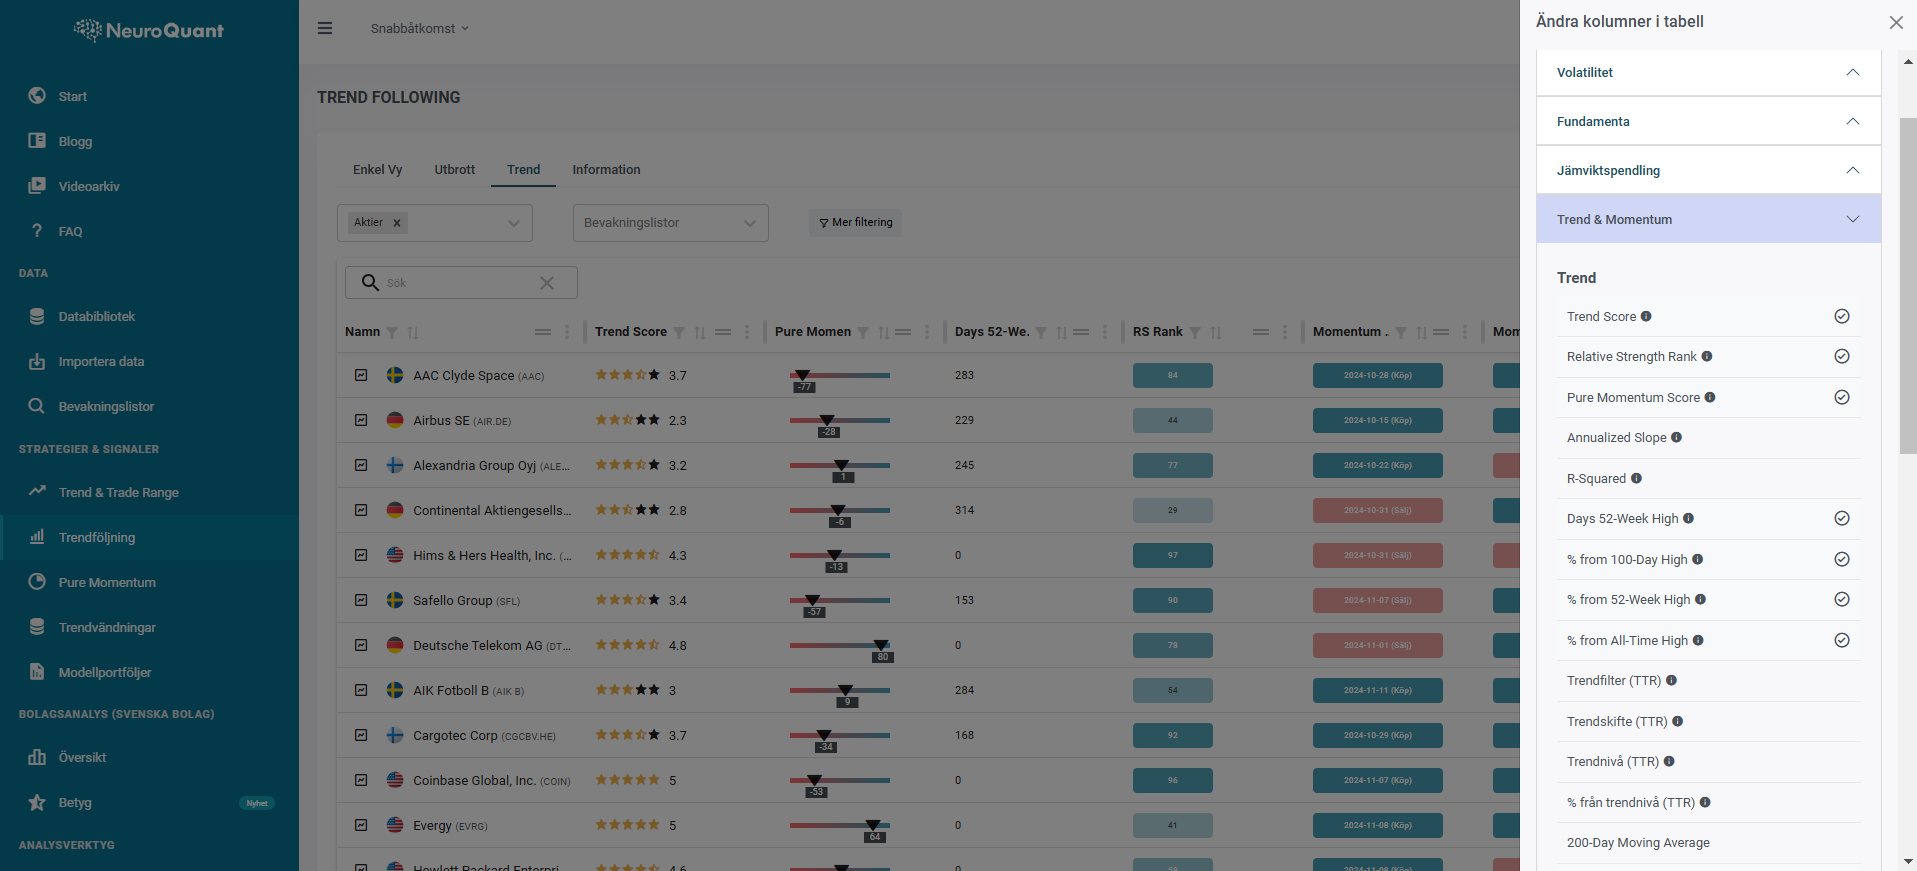Toggle the checkbox for AAC Clyde Space row

pos(361,375)
